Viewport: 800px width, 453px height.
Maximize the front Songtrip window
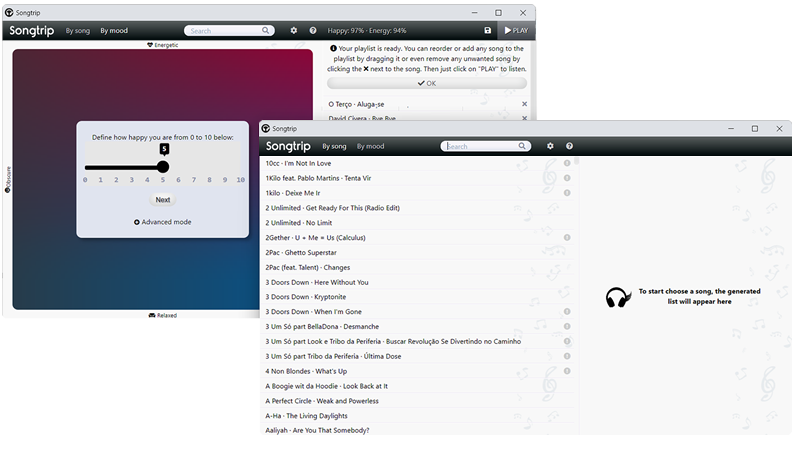click(x=755, y=129)
